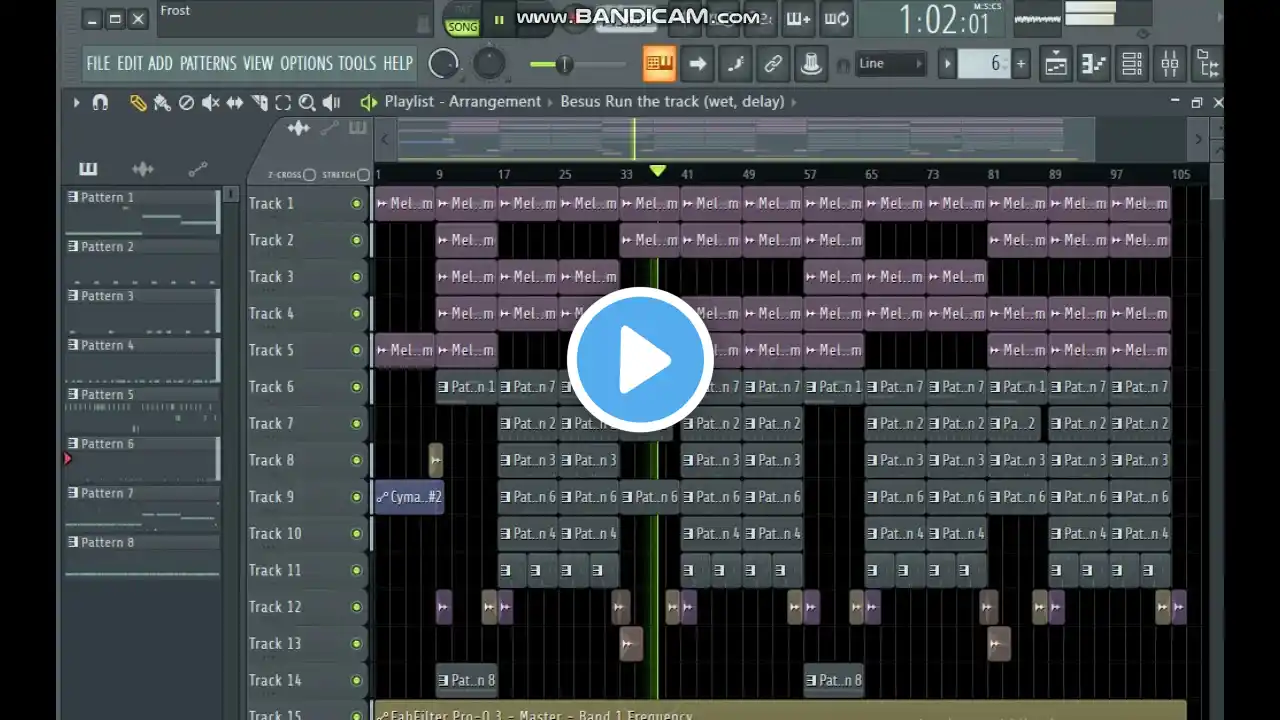This screenshot has height=720, width=1280.
Task: Click the pattern plus icon at top
Action: [x=797, y=18]
